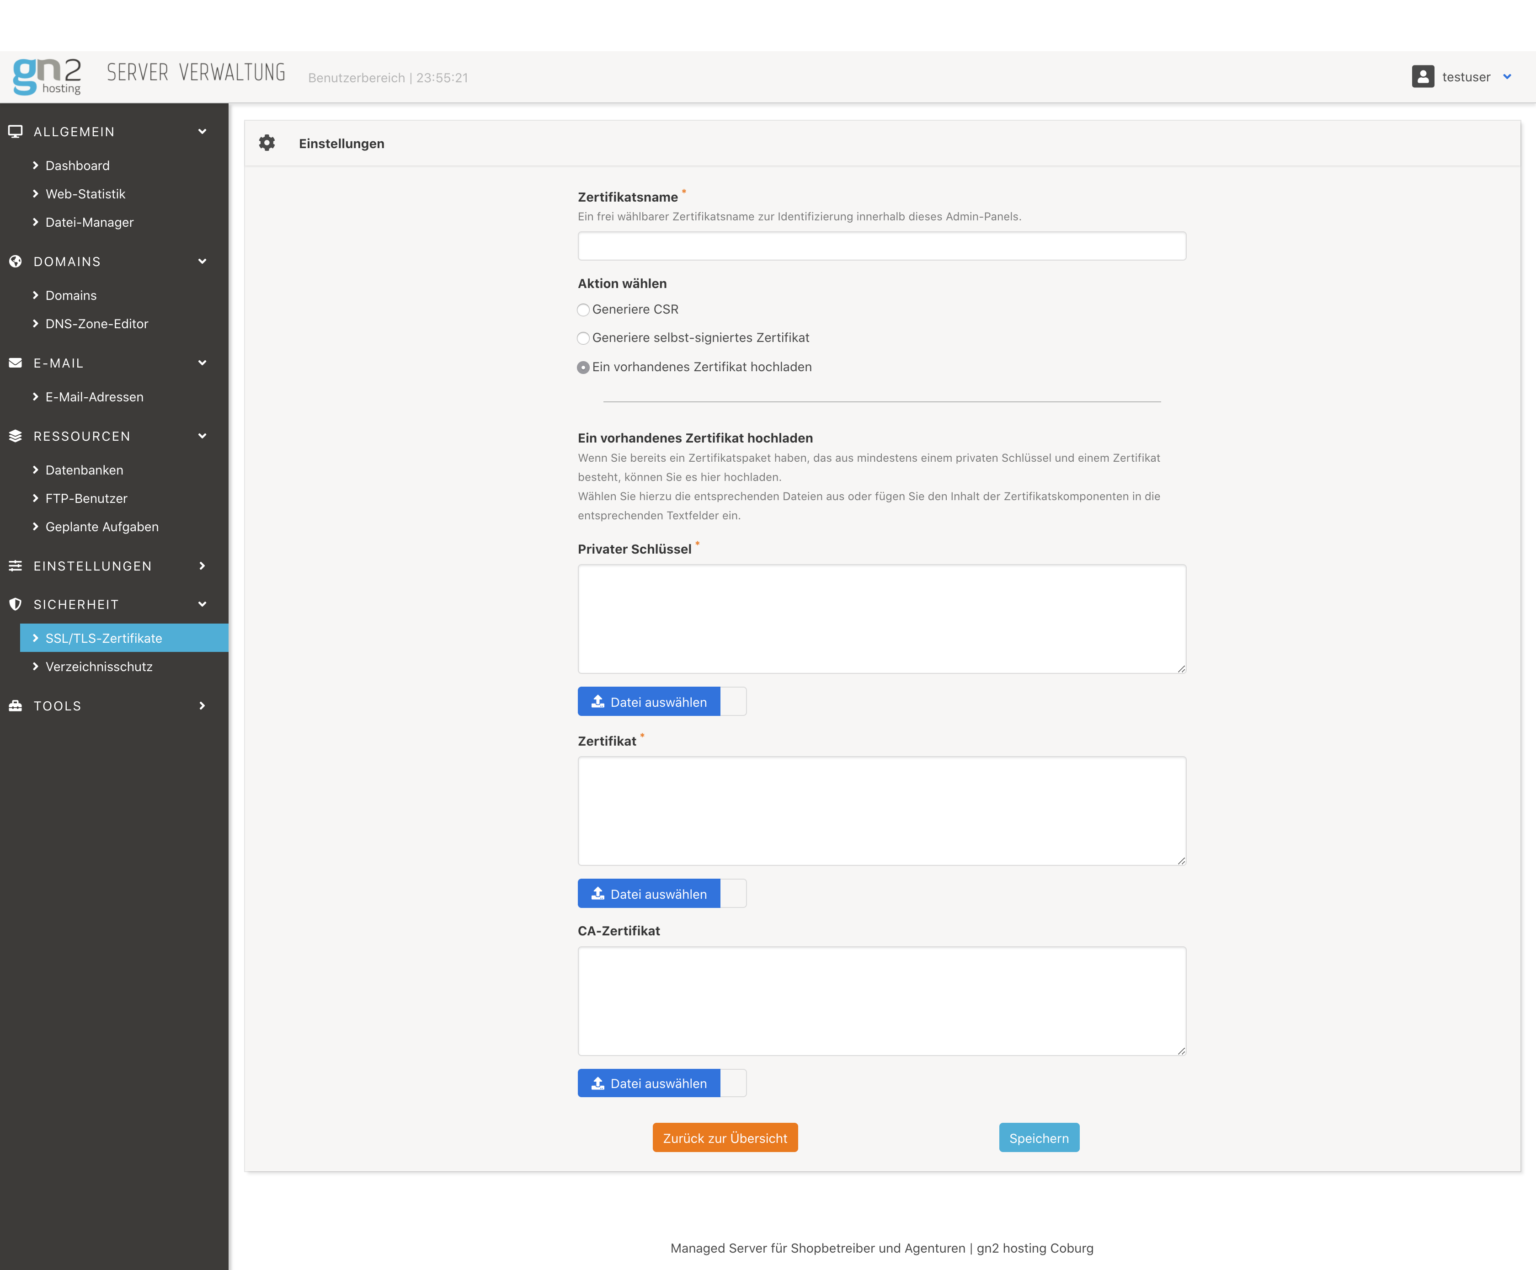The image size is (1536, 1270).
Task: Click the Domains globe icon
Action: (x=15, y=262)
